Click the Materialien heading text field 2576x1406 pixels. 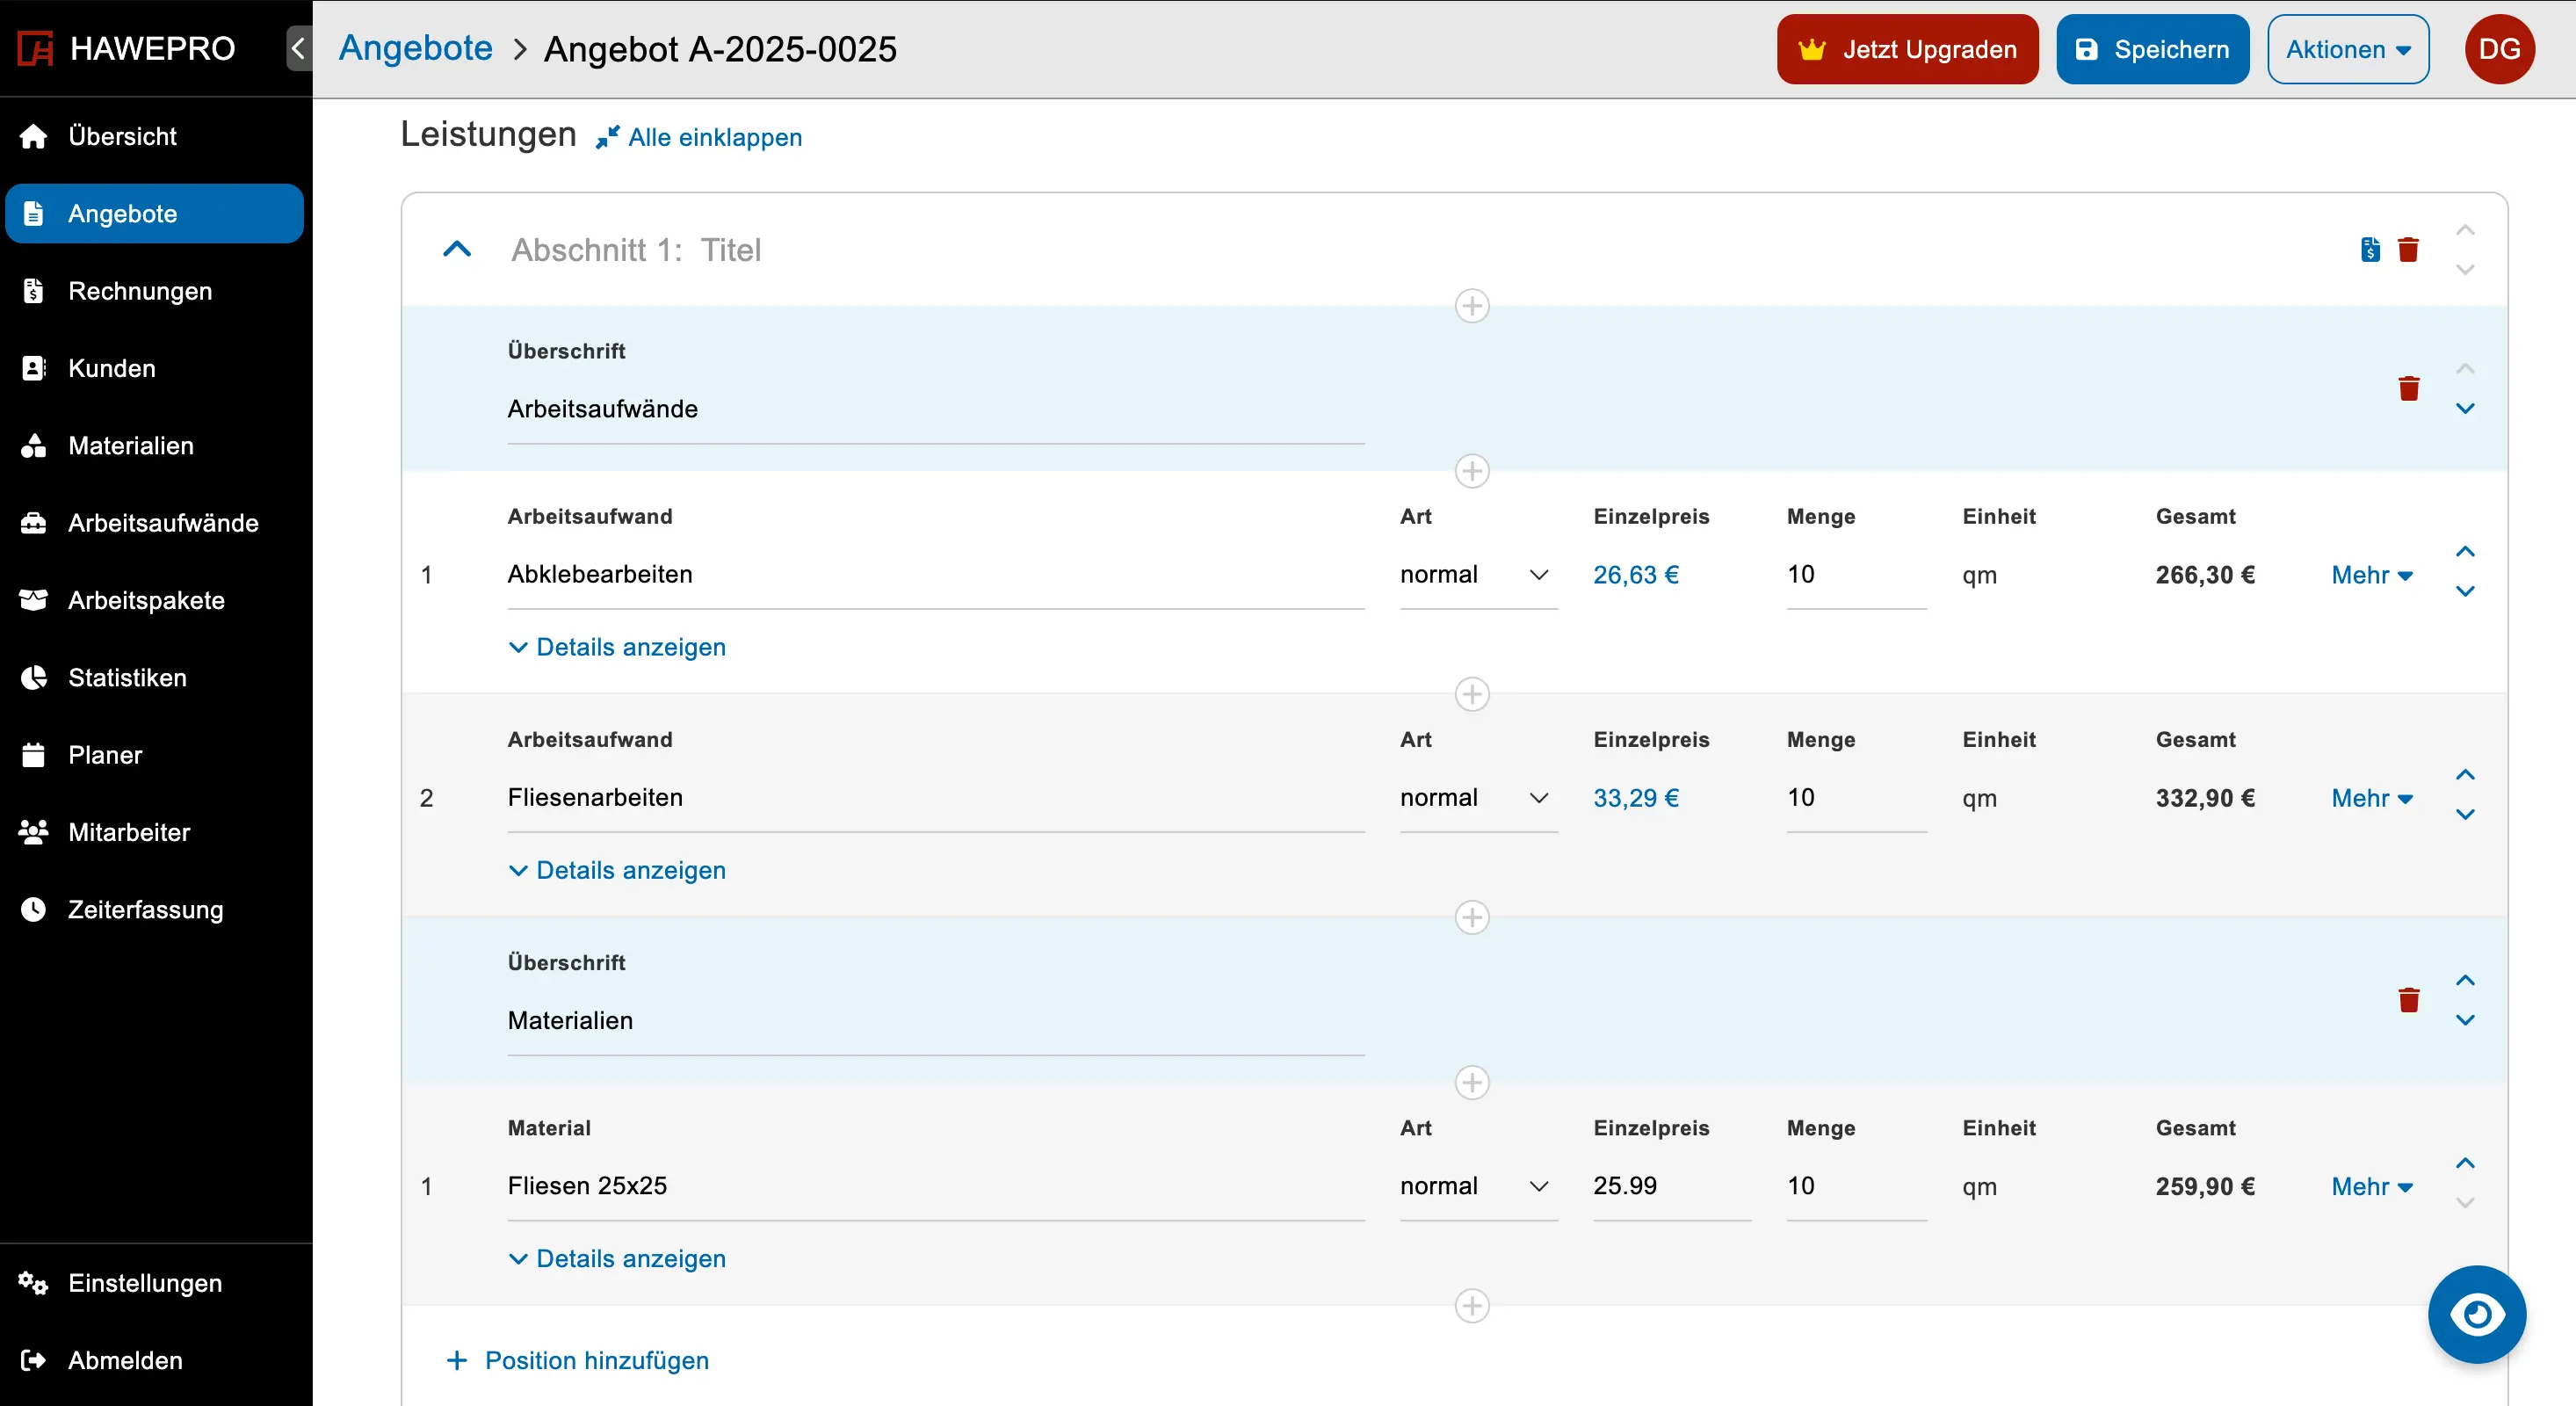[x=936, y=1021]
